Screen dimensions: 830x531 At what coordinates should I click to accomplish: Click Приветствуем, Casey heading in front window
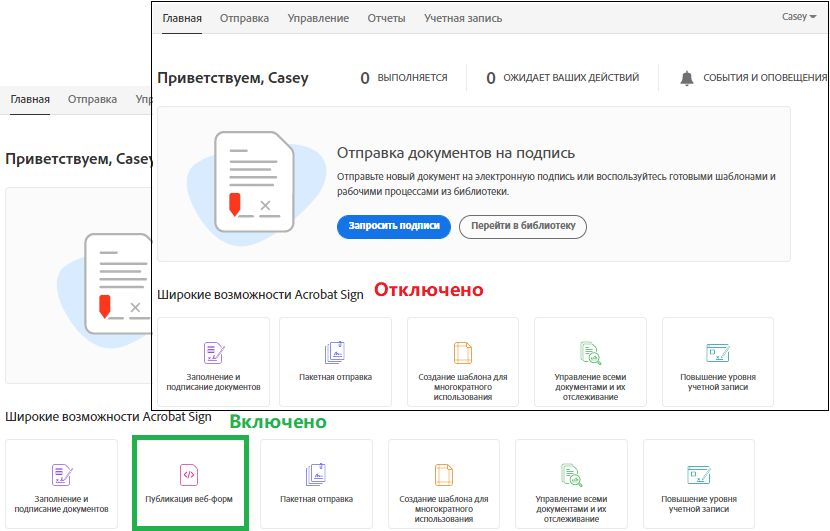(x=233, y=78)
